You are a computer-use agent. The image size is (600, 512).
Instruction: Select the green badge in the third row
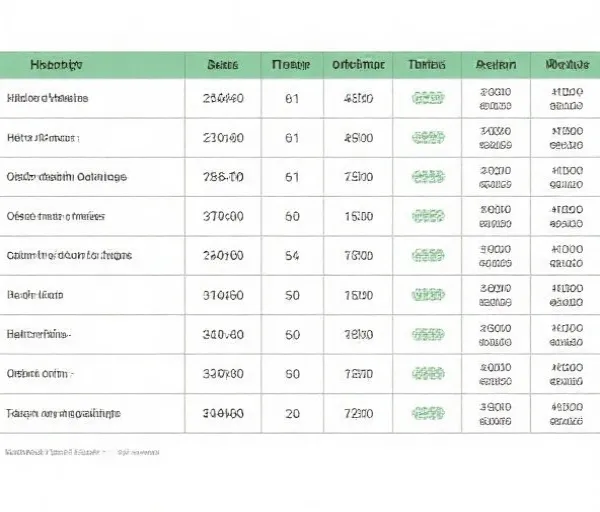[427, 177]
